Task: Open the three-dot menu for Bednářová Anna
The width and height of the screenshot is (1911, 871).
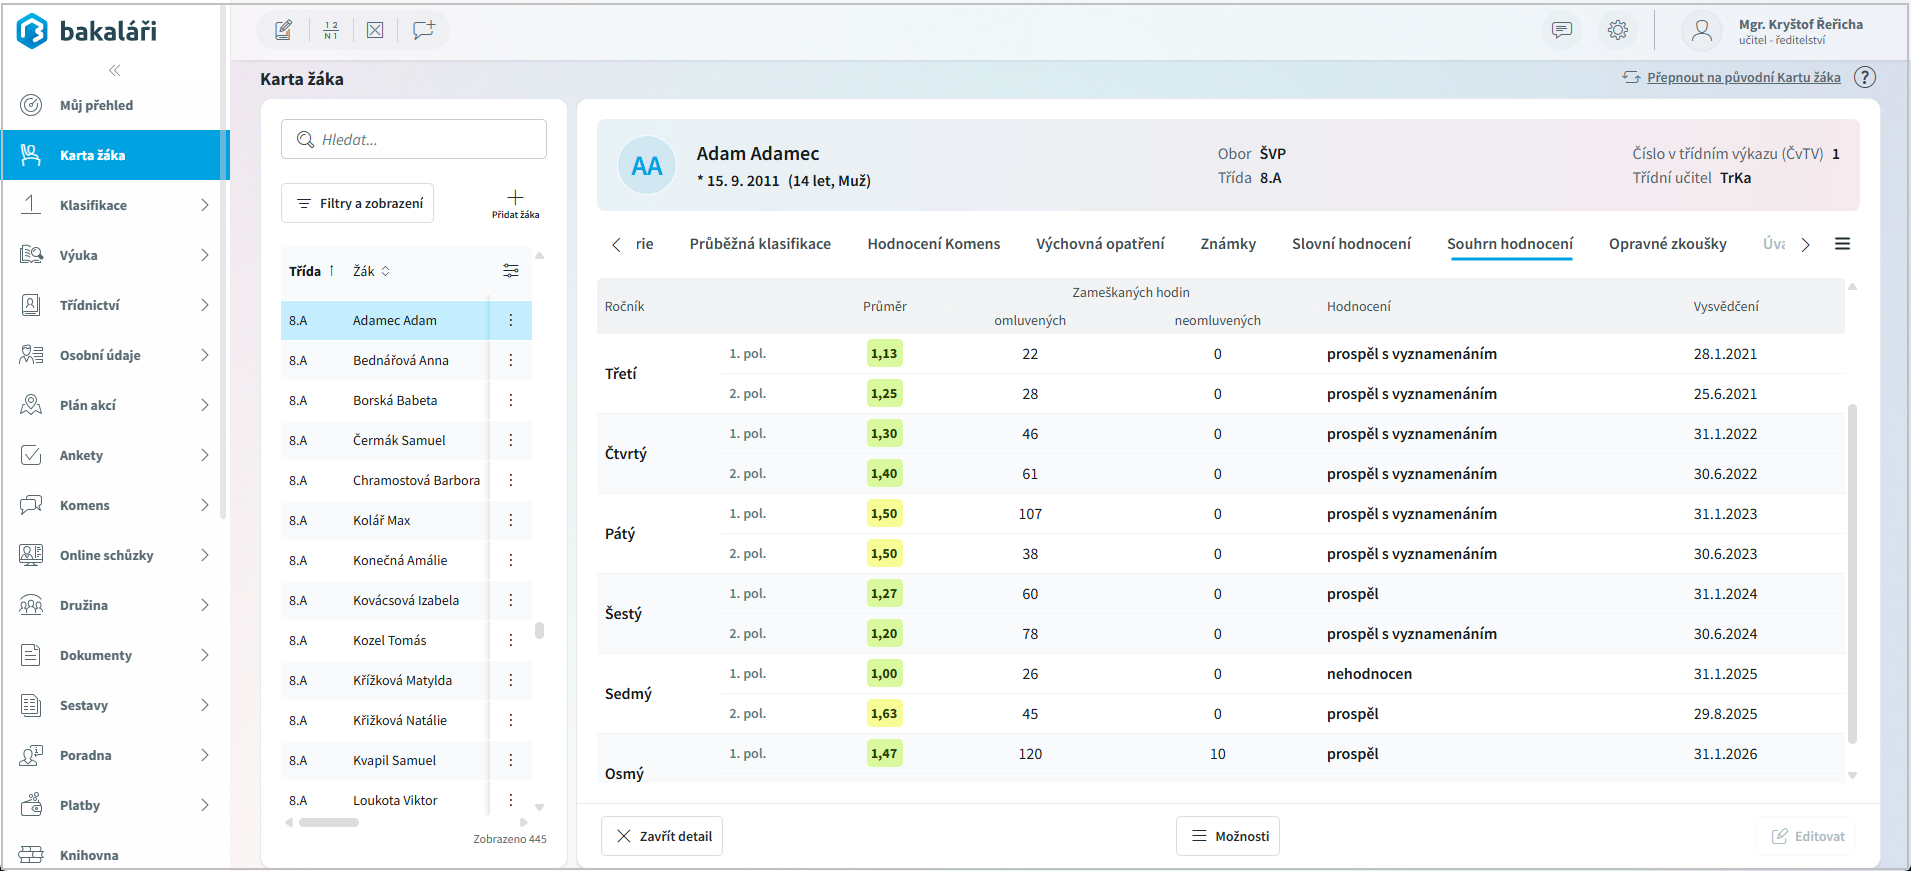Action: tap(510, 360)
